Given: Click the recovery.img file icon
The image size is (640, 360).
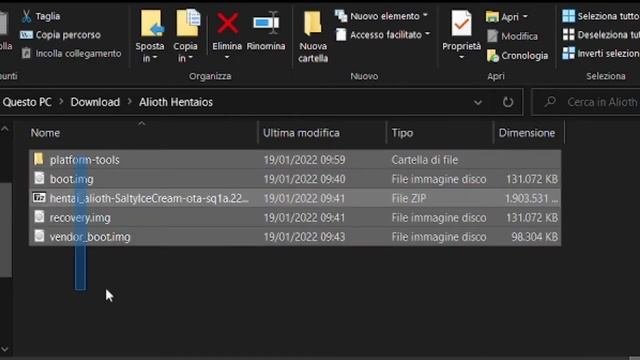Looking at the screenshot, I should click(x=39, y=216).
